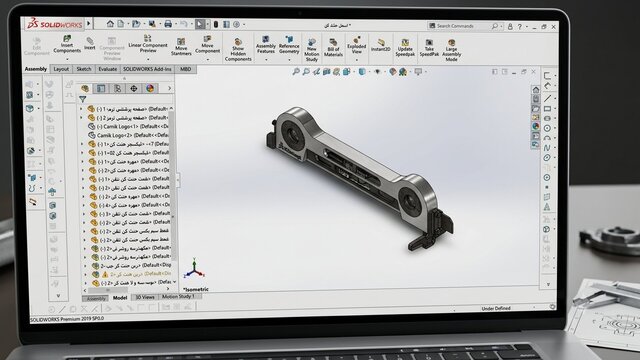The height and width of the screenshot is (360, 640).
Task: Click the filter funnel icon above the tree
Action: pyautogui.click(x=83, y=99)
